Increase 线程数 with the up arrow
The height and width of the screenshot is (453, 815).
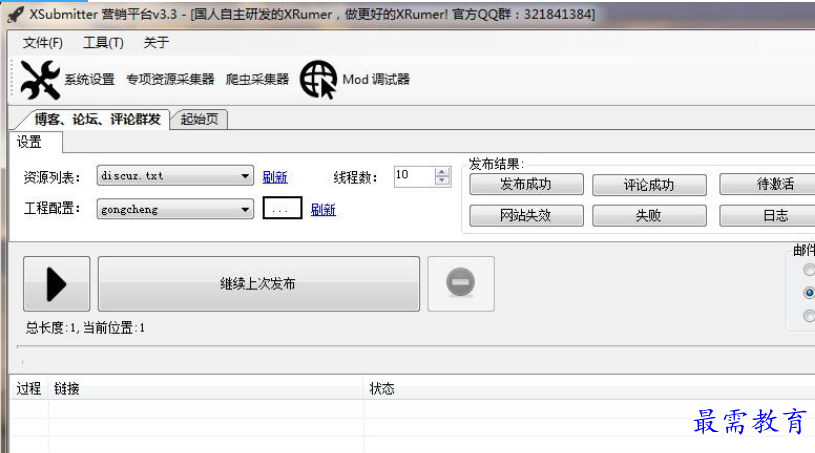pos(442,171)
